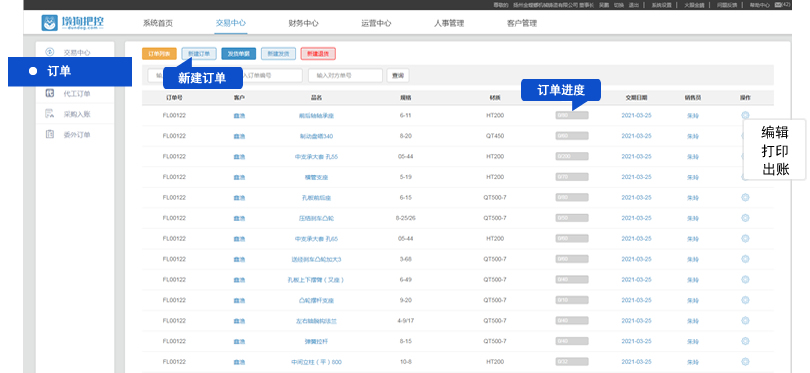Click the 0/32 order progress bar
Screen dimensions: 810x373
pos(572,362)
